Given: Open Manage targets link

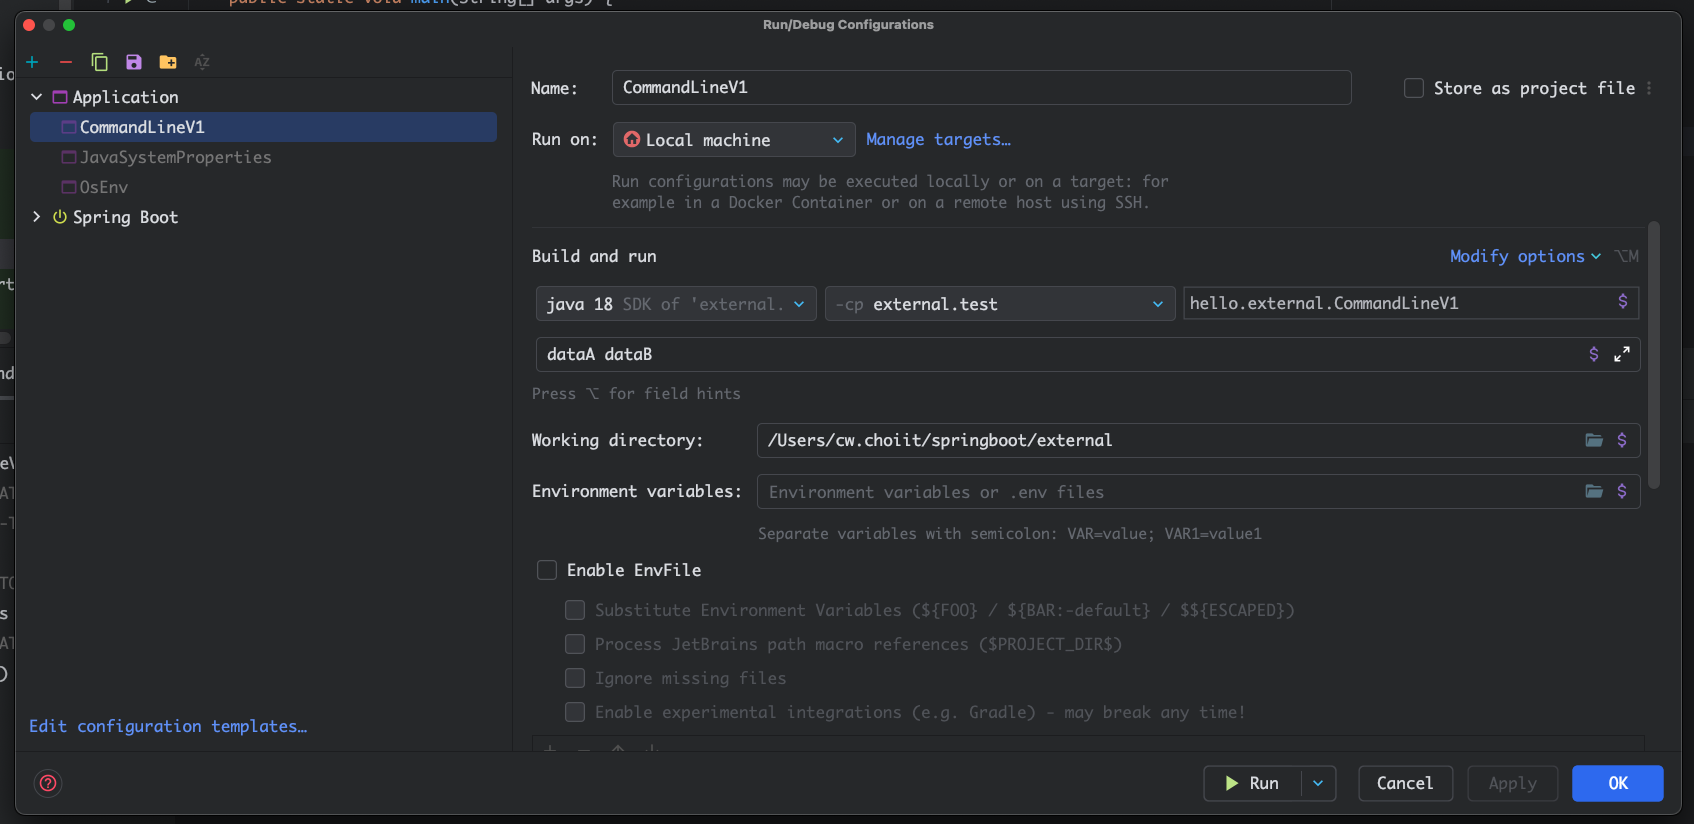Looking at the screenshot, I should [938, 140].
